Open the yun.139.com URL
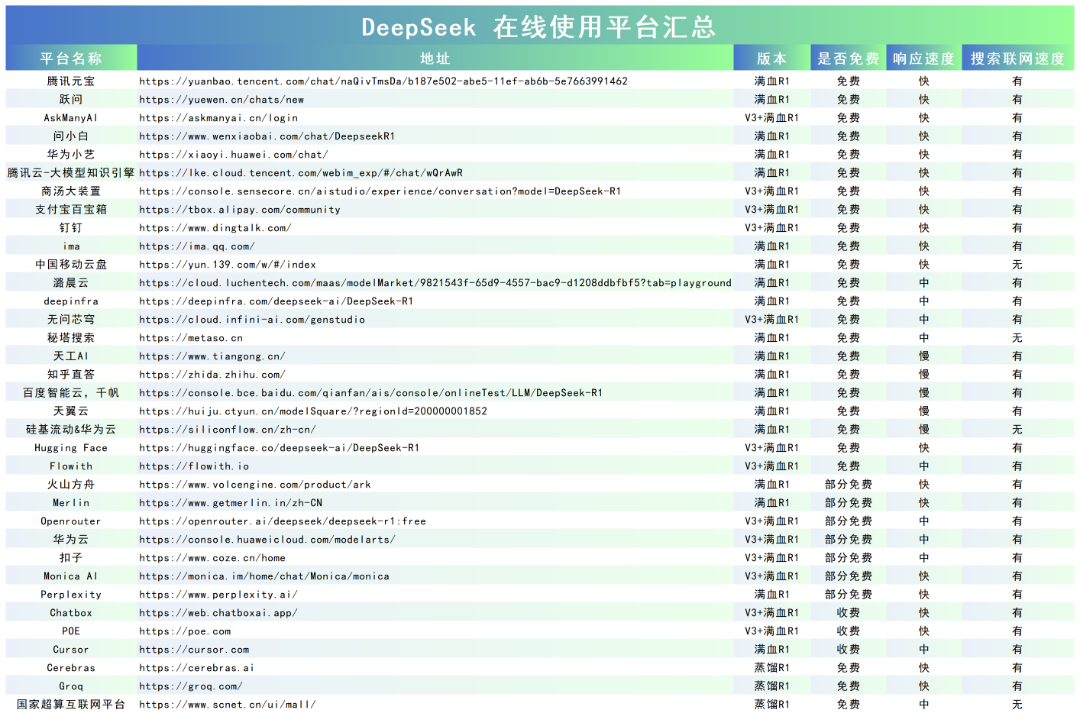This screenshot has height=715, width=1080. 227,265
